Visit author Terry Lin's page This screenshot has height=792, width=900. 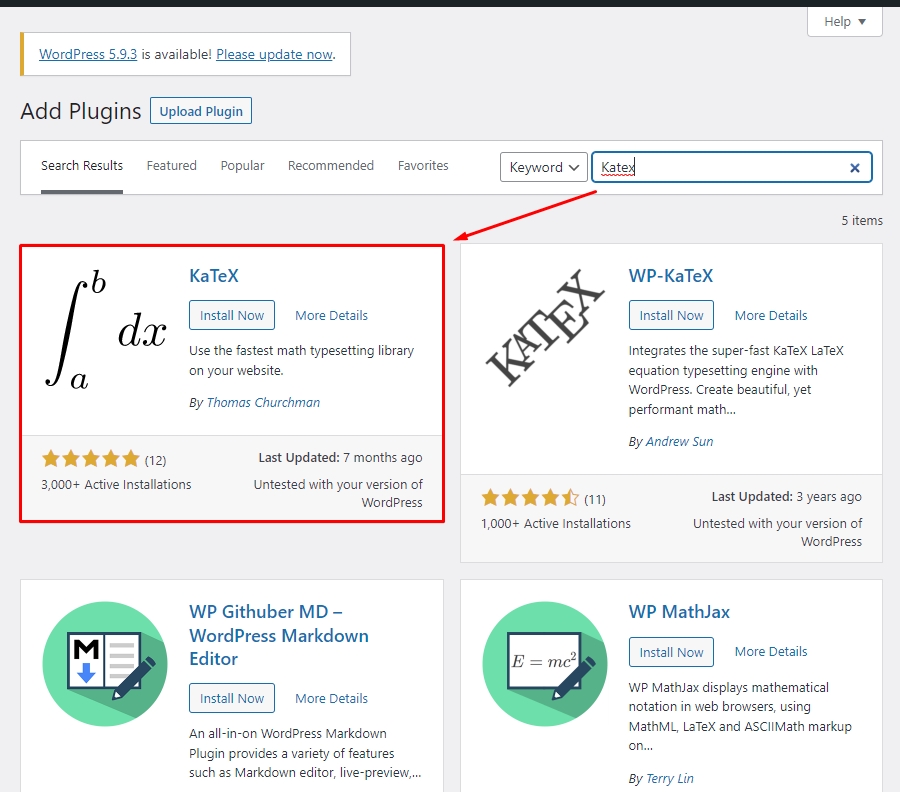(x=669, y=779)
